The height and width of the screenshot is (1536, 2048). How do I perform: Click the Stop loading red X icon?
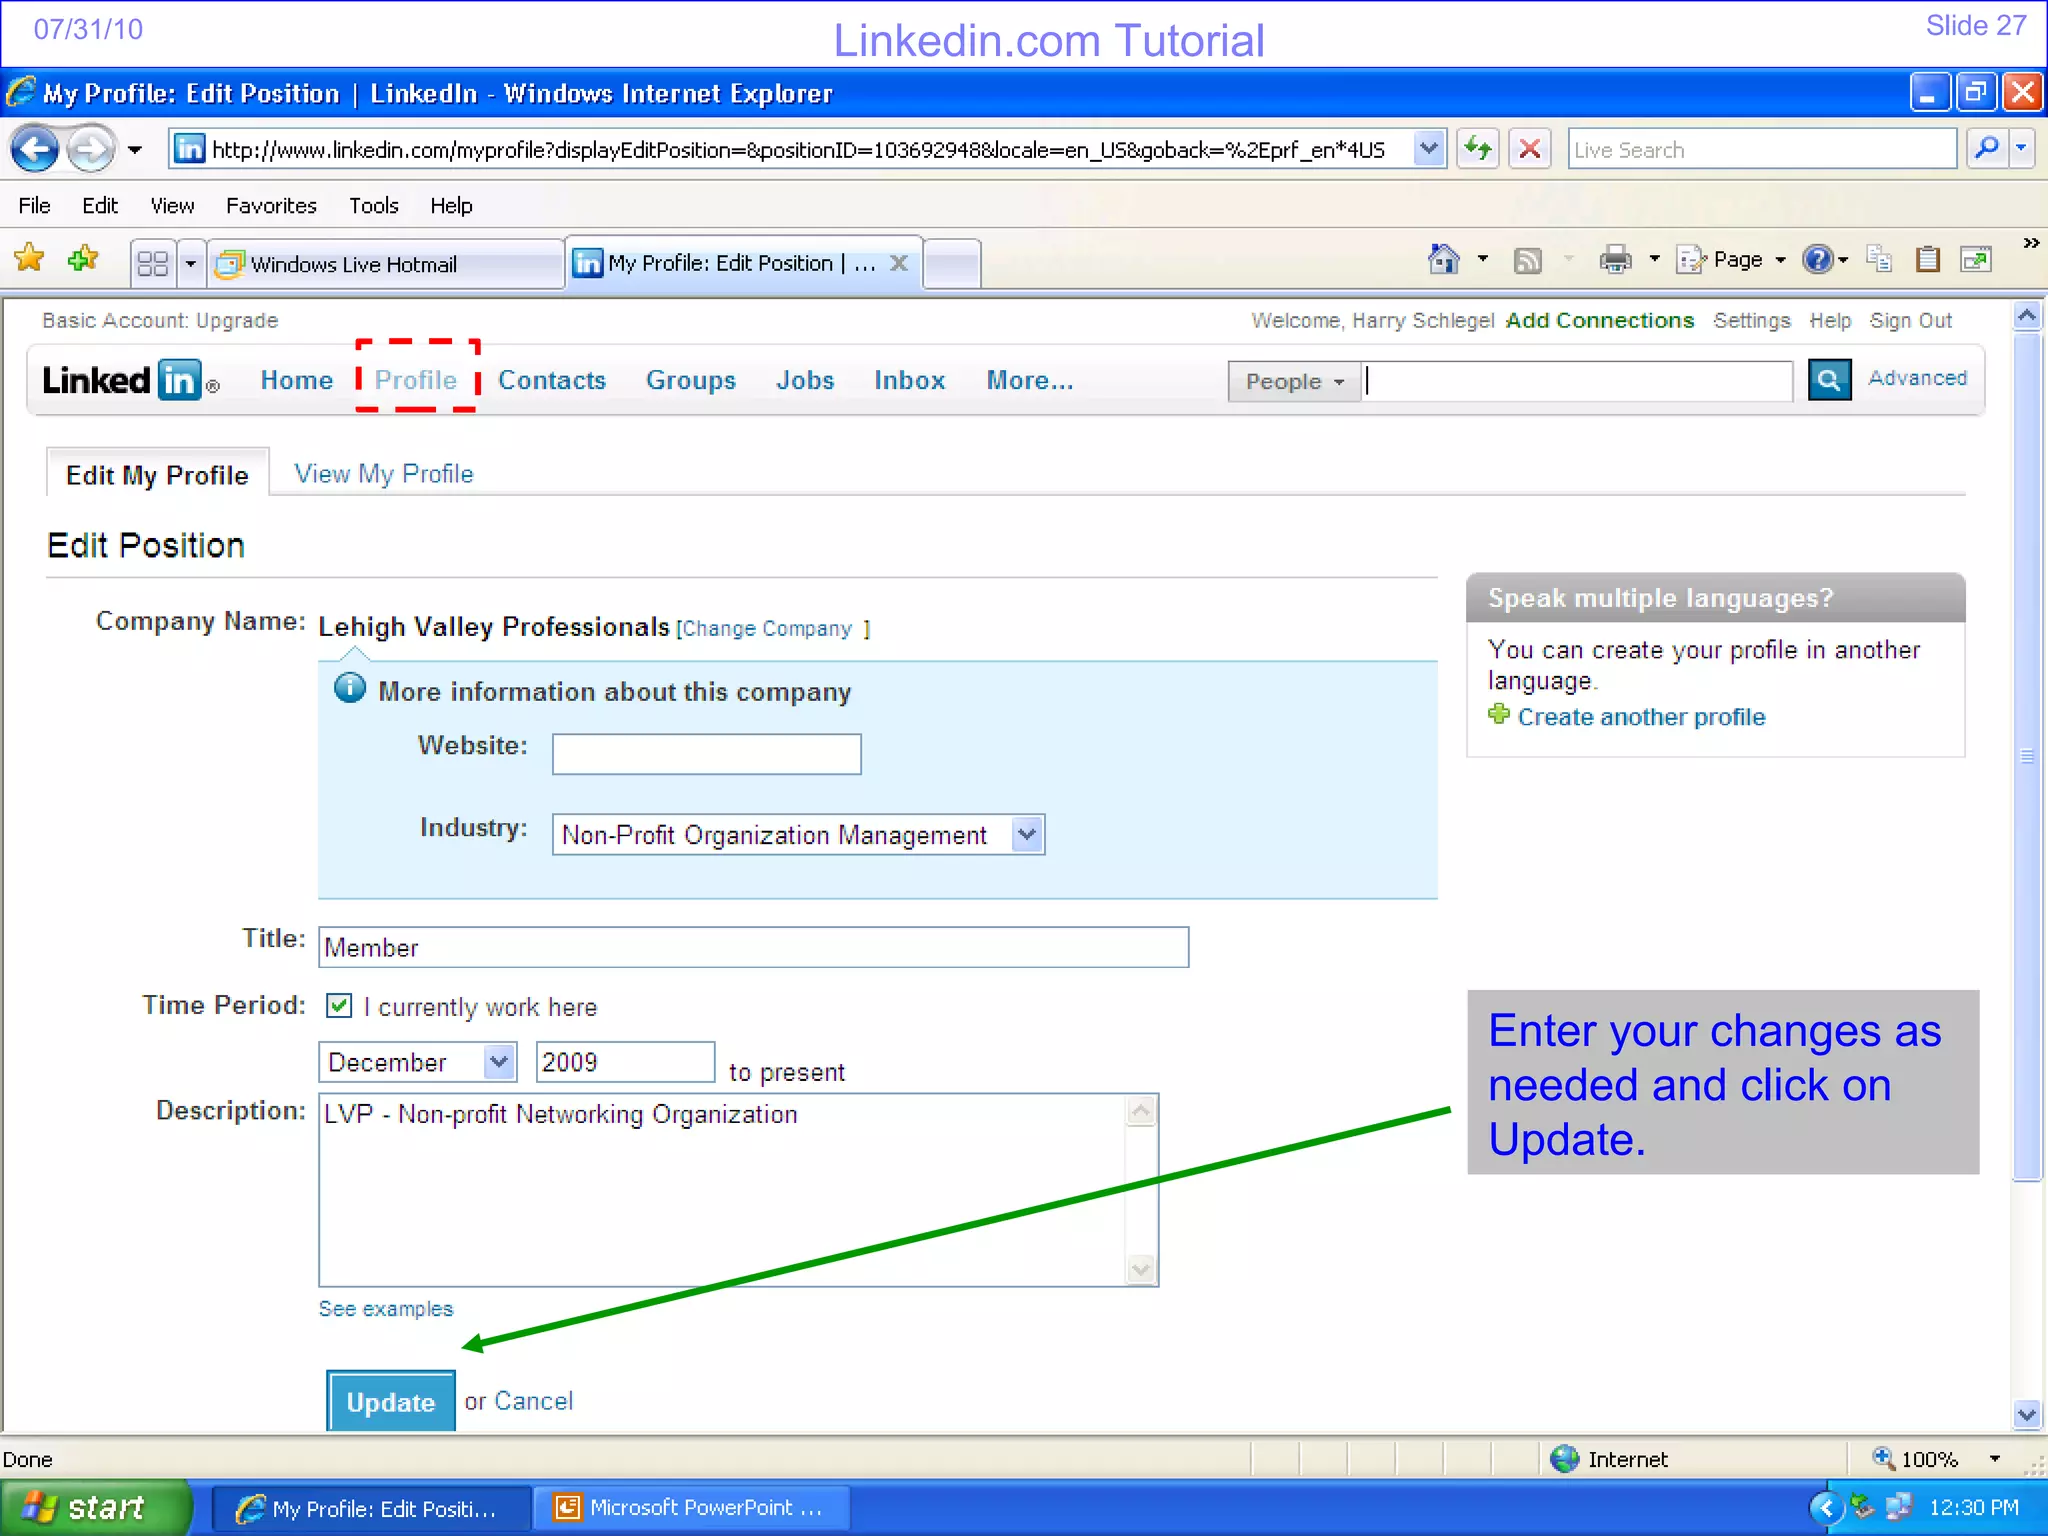click(1529, 150)
